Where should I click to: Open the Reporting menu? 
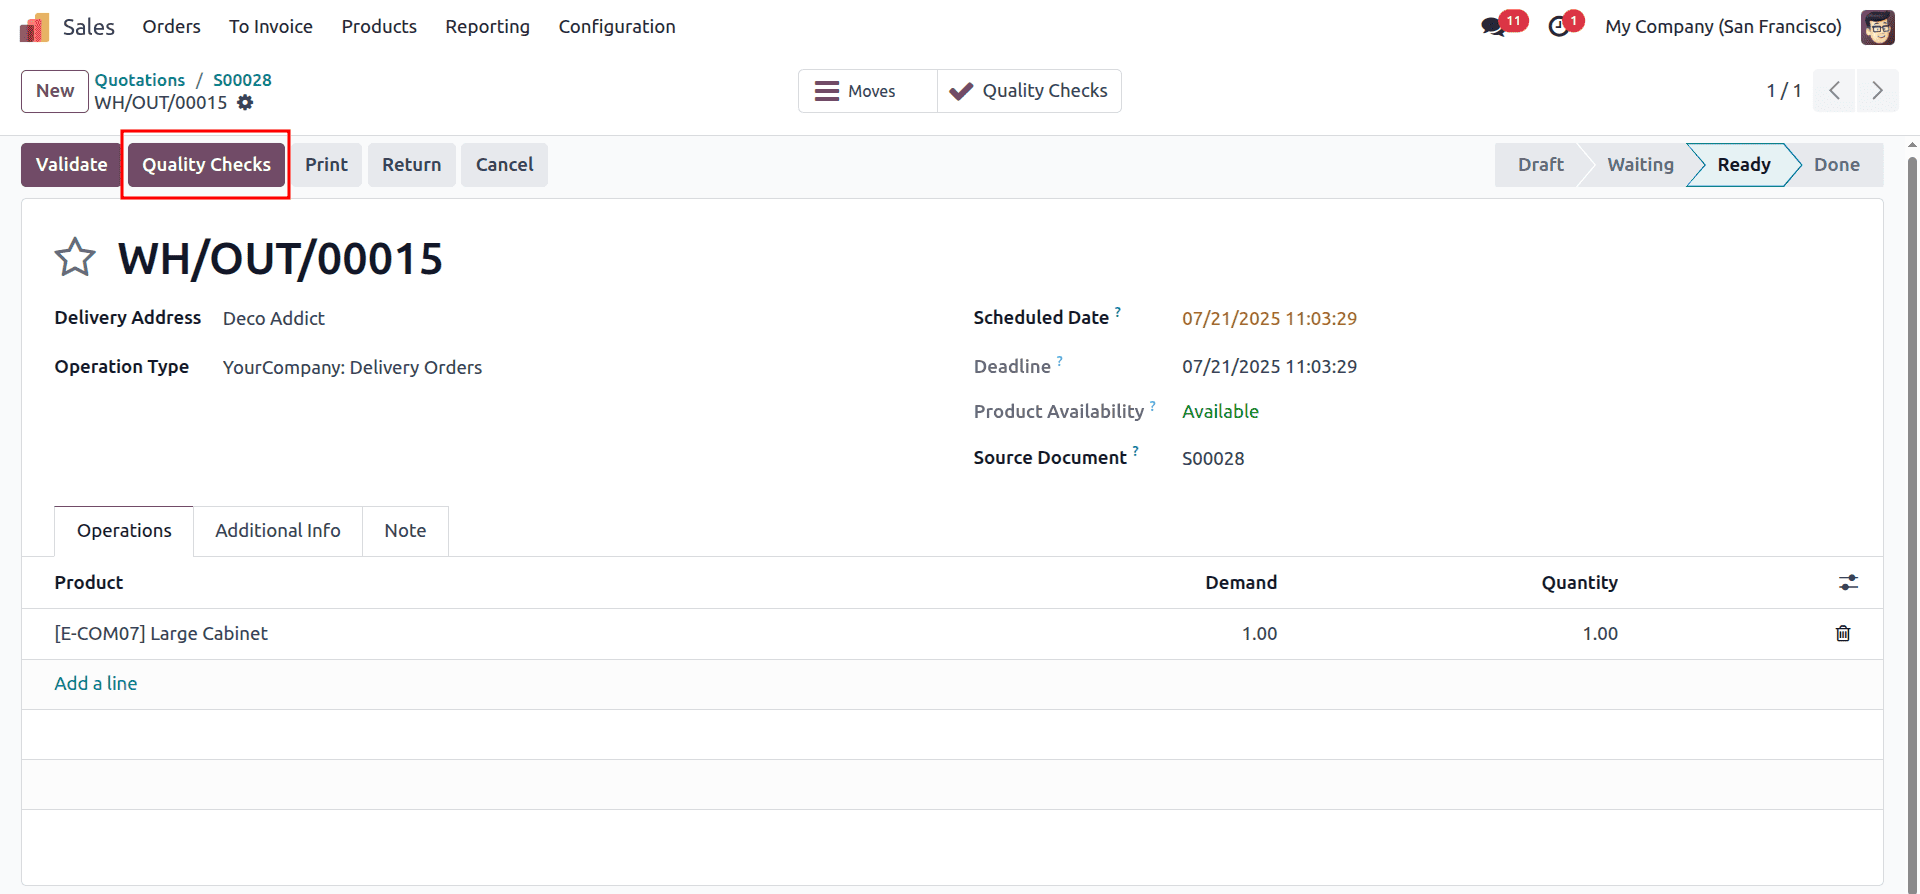(x=488, y=27)
